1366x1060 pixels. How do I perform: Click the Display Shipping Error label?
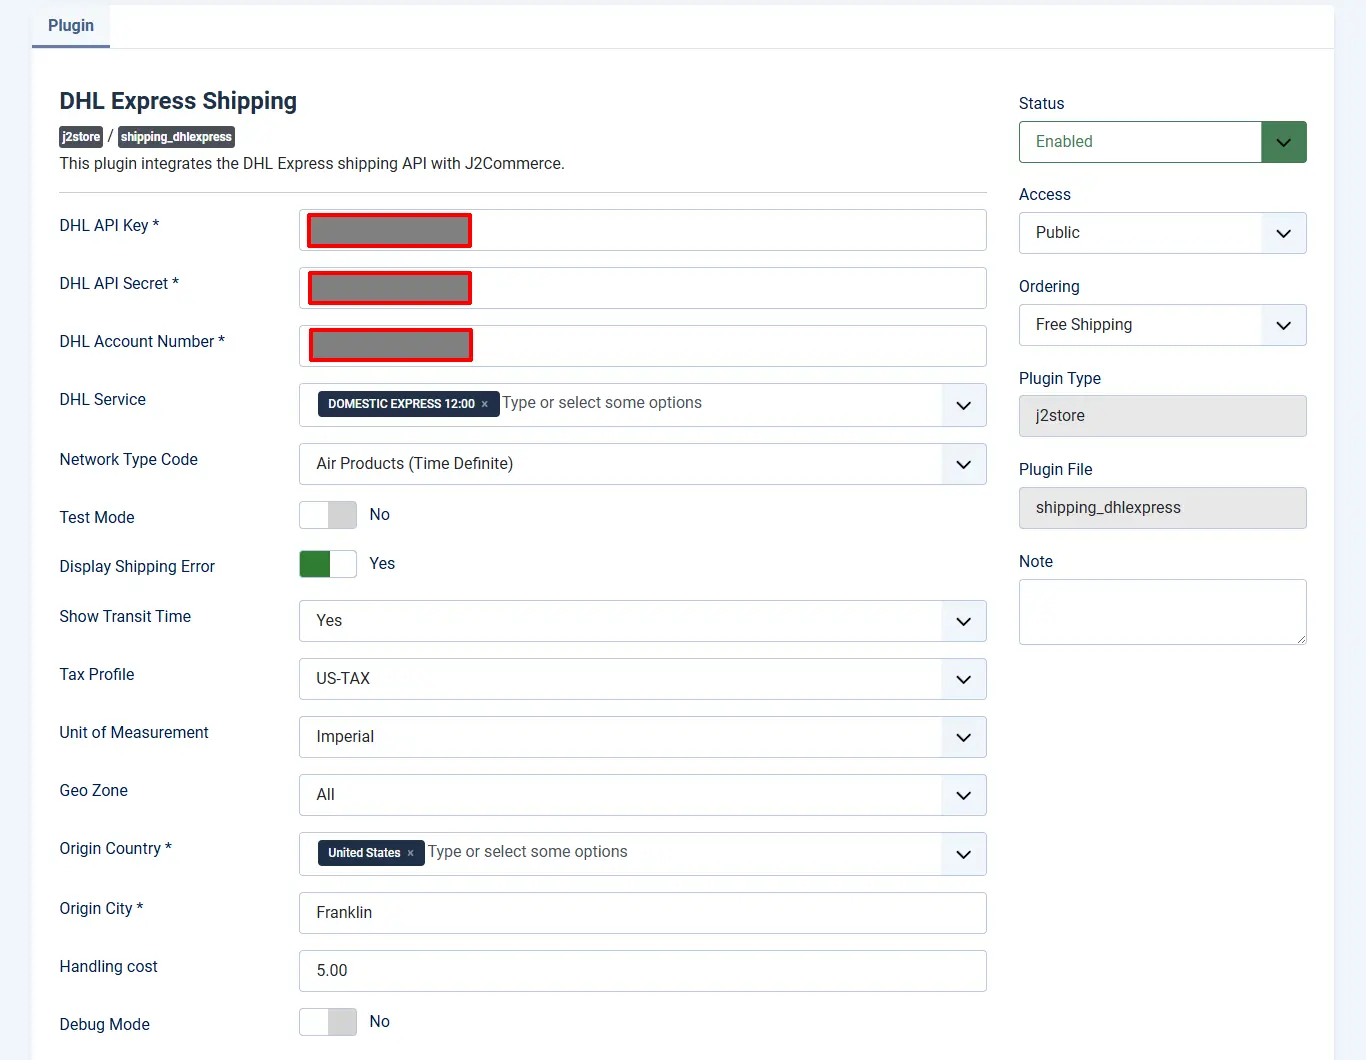pos(137,567)
